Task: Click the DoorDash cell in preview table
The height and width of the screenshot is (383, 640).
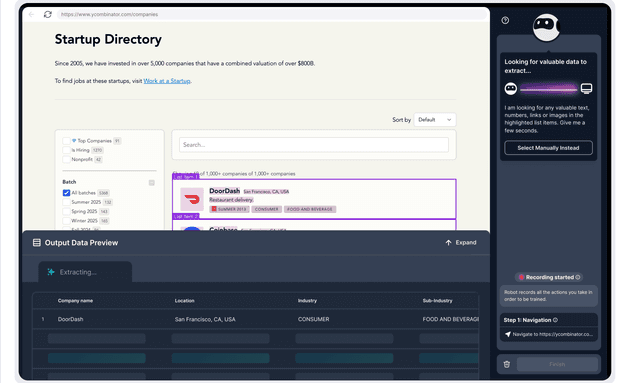Action: coord(70,319)
